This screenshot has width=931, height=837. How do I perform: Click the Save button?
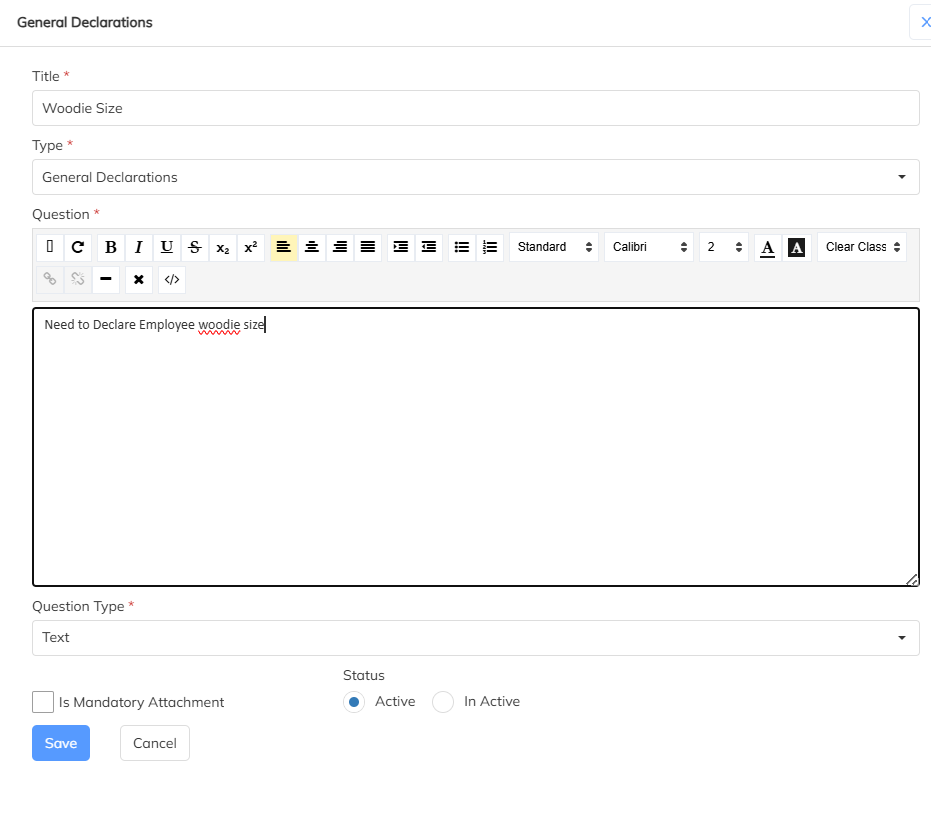(x=61, y=743)
